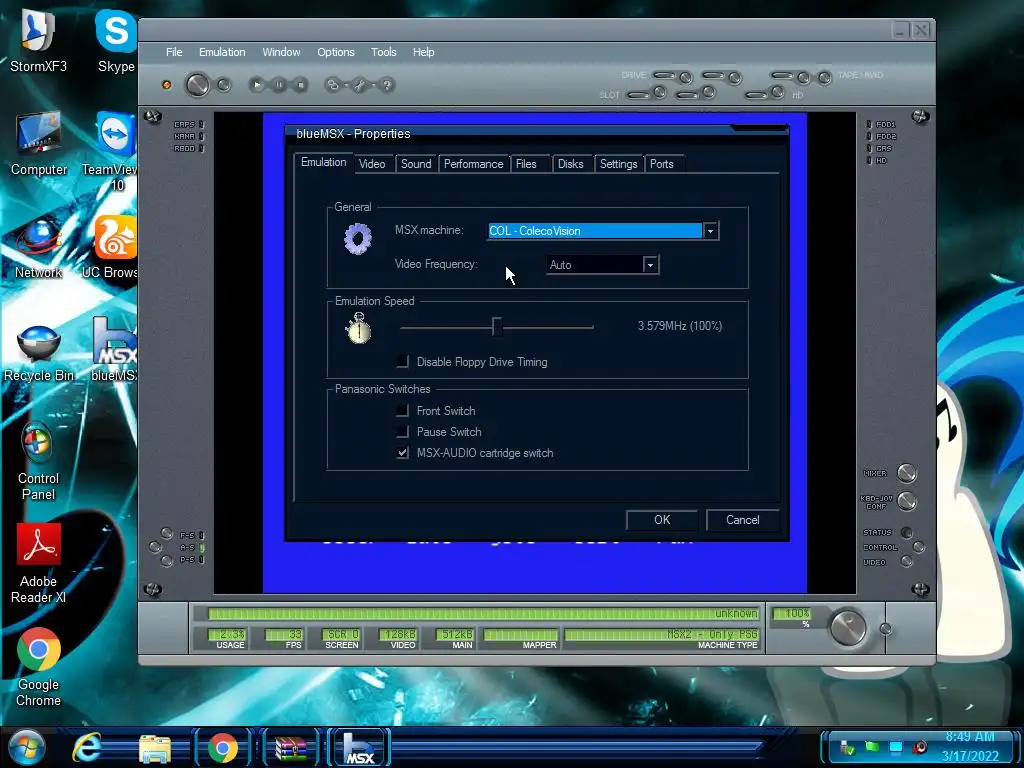1024x768 pixels.
Task: Open Google Chrome desktop icon
Action: [39, 667]
